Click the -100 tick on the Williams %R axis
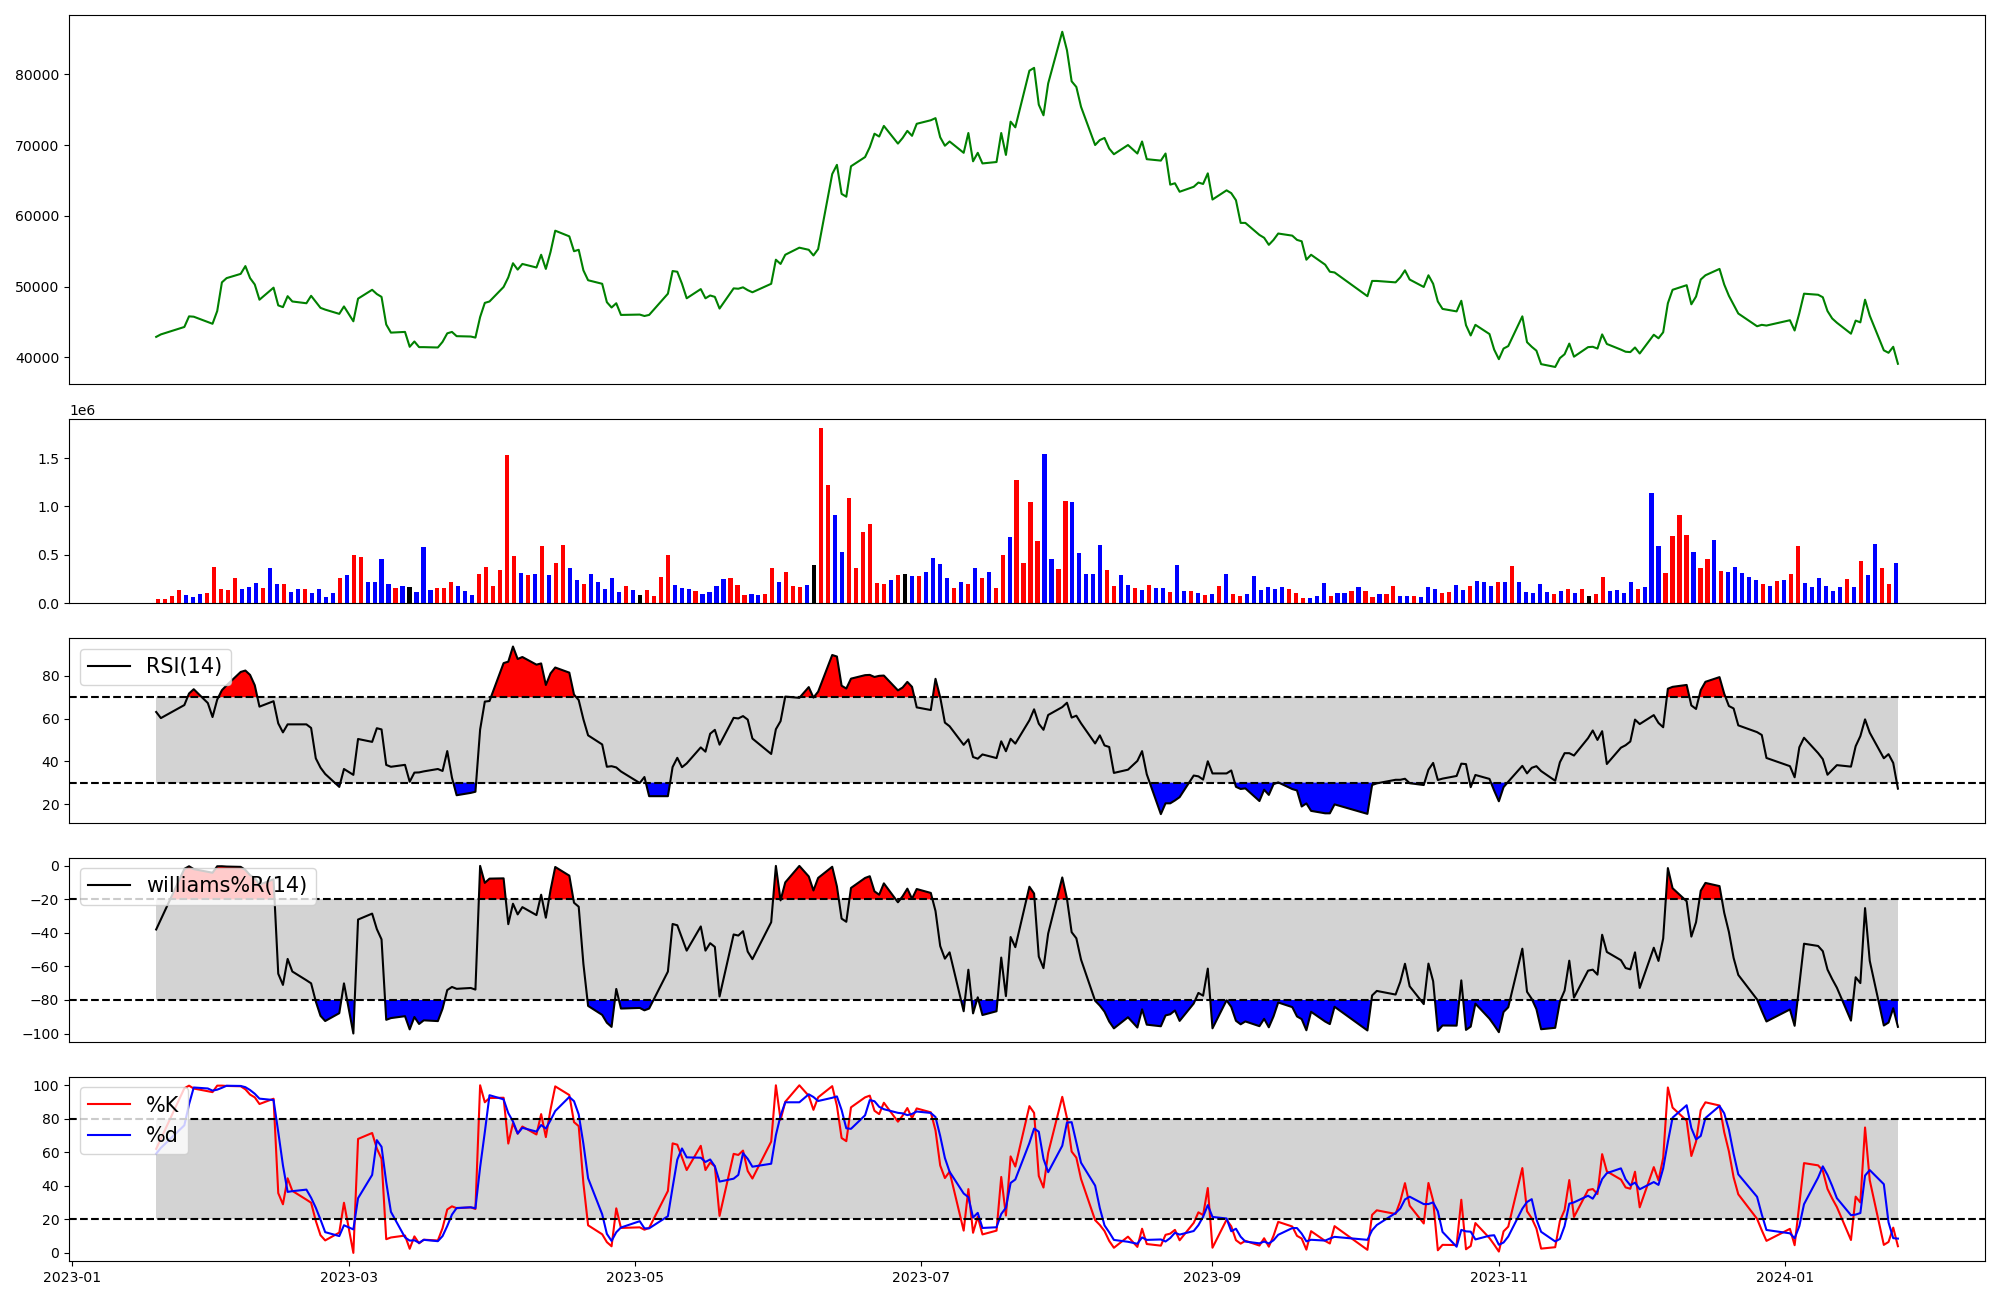This screenshot has height=1300, width=2000. [41, 1034]
